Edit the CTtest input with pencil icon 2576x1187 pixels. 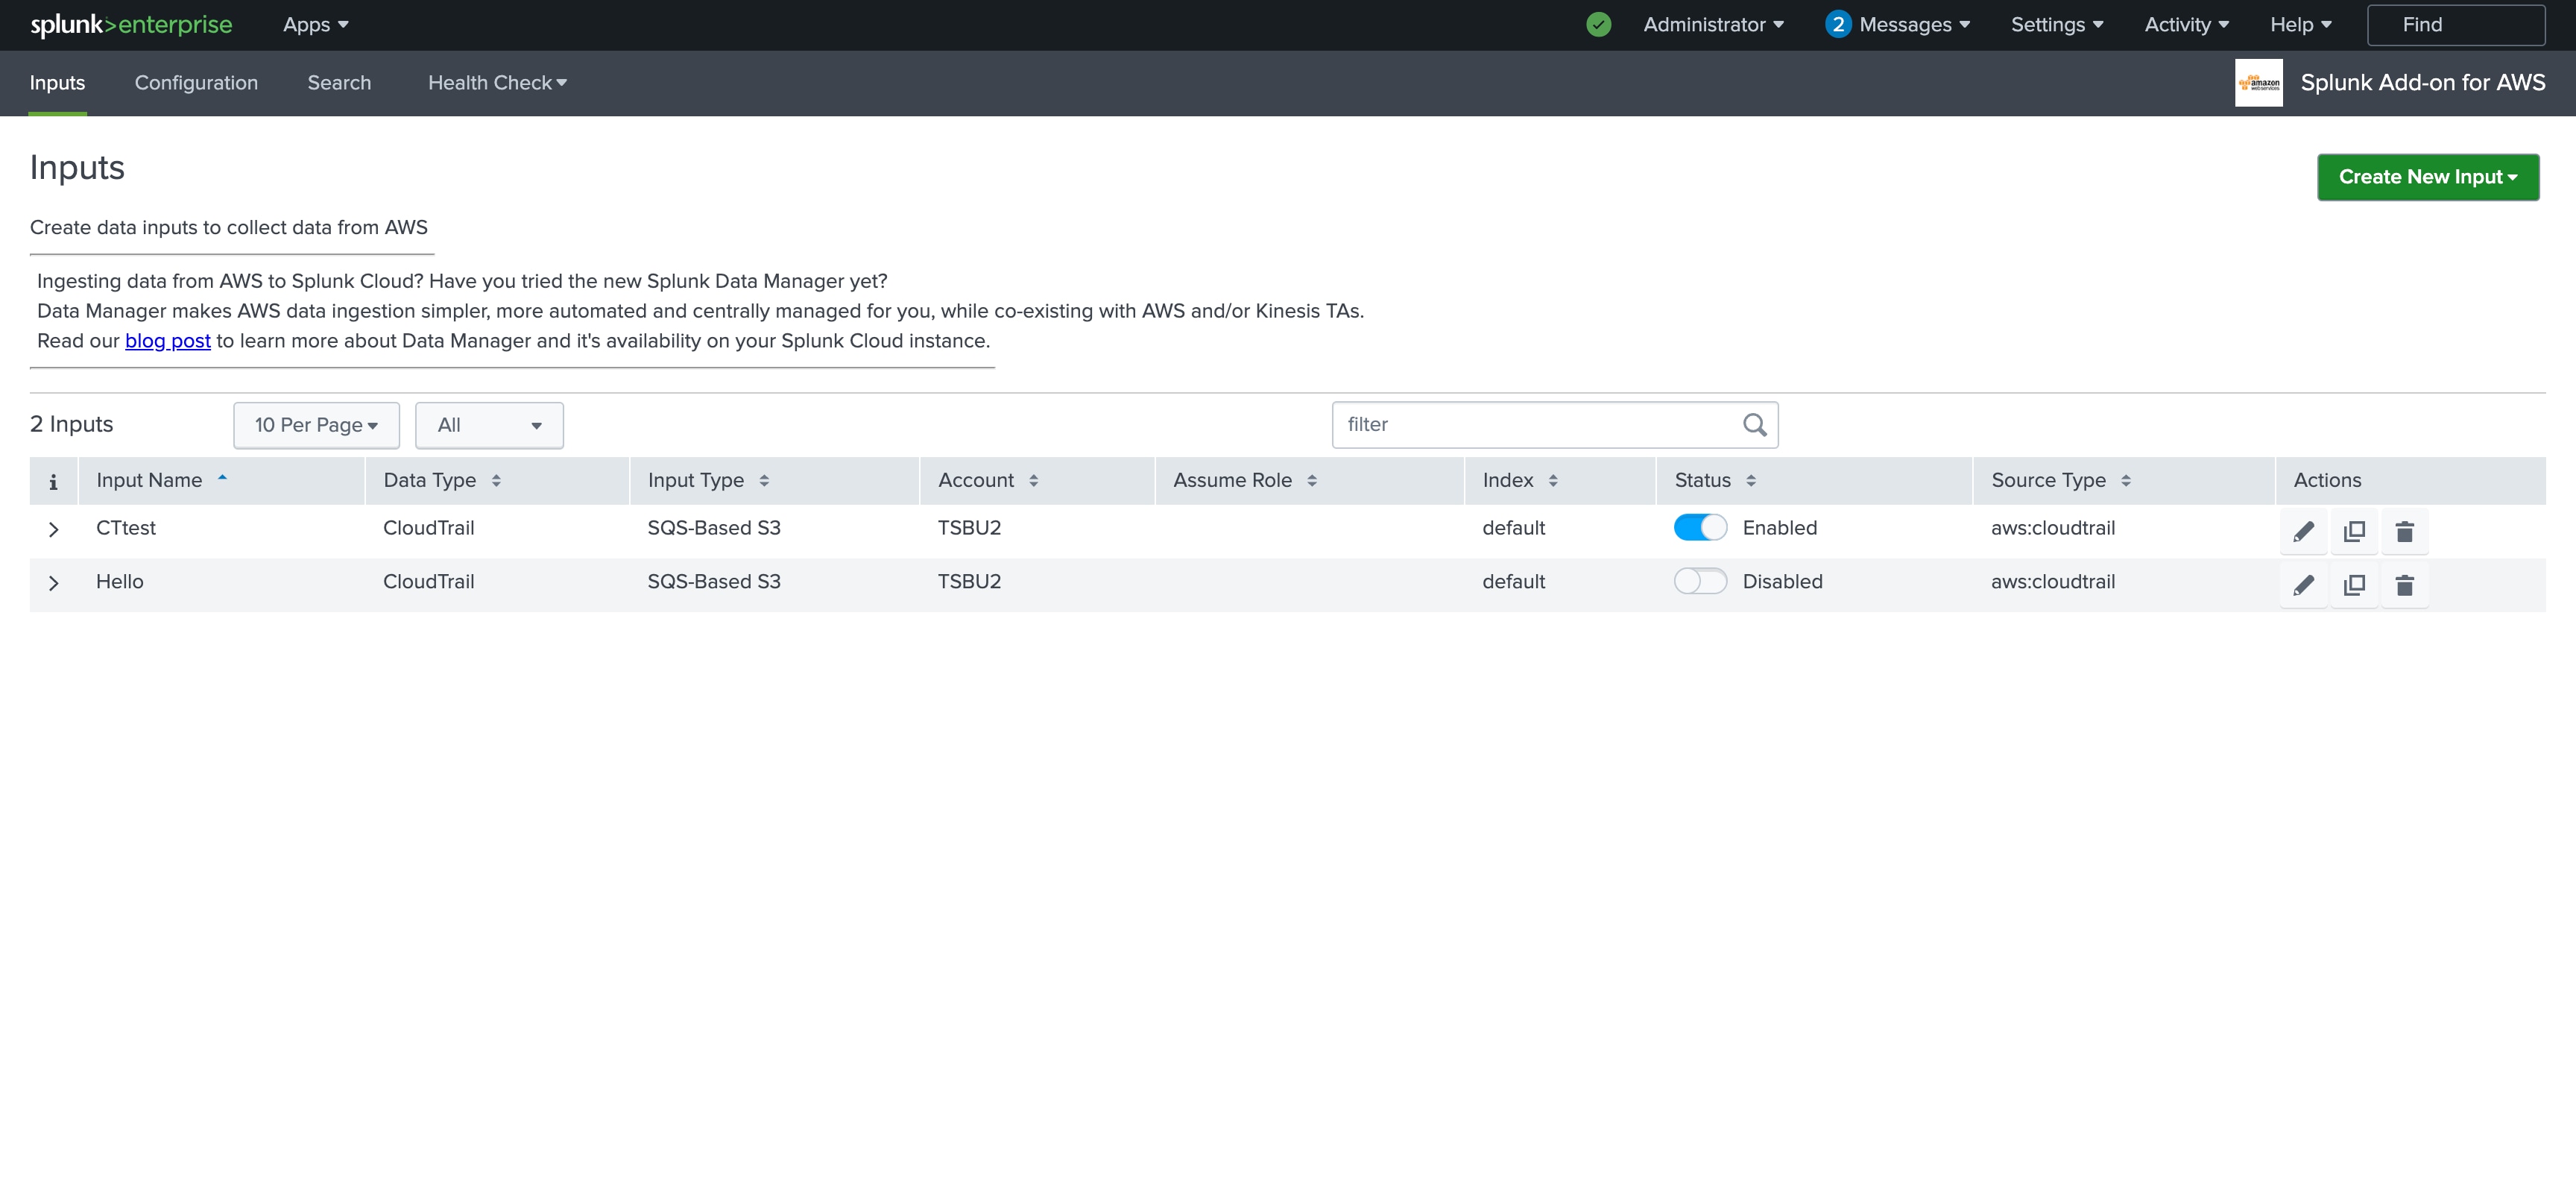pyautogui.click(x=2303, y=531)
